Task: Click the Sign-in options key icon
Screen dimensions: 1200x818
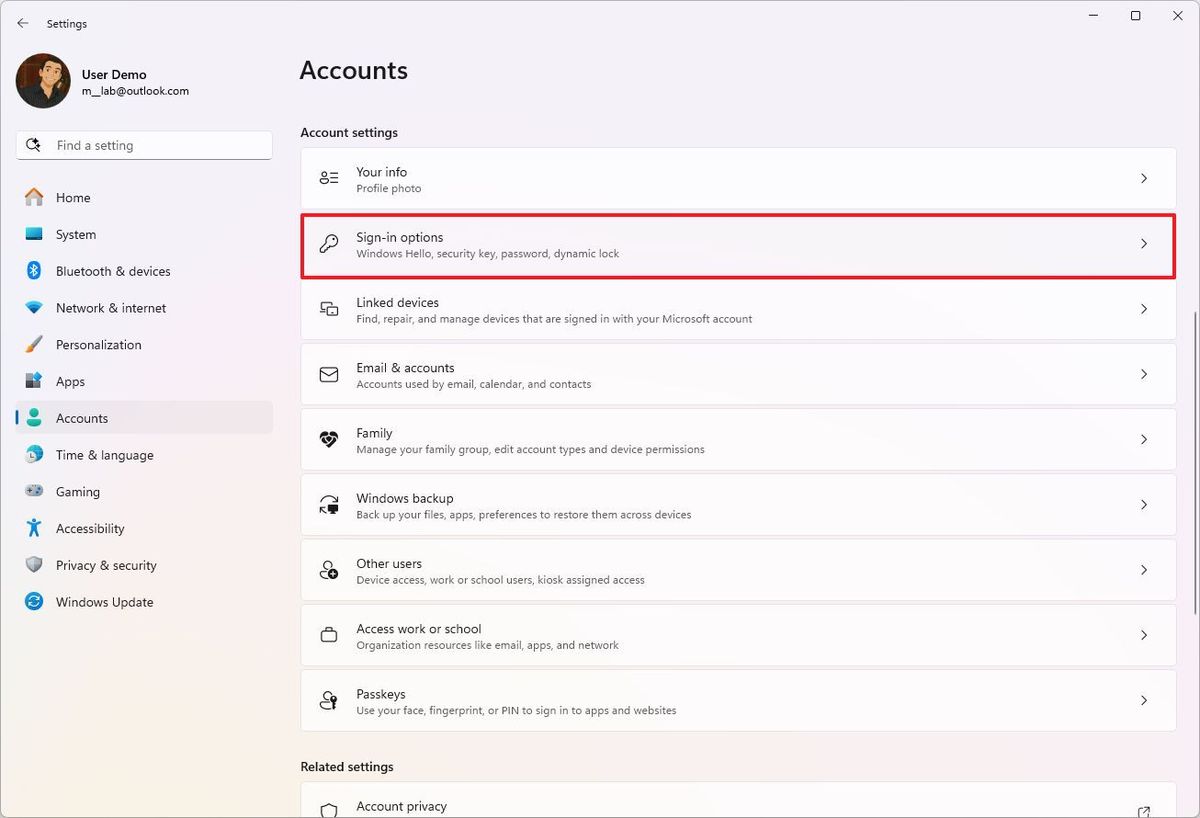Action: tap(329, 244)
